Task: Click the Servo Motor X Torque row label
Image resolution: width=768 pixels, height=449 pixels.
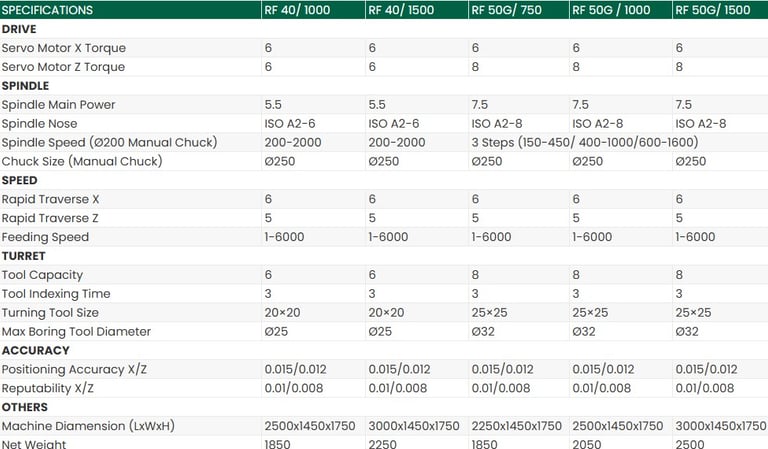Action: [x=64, y=48]
